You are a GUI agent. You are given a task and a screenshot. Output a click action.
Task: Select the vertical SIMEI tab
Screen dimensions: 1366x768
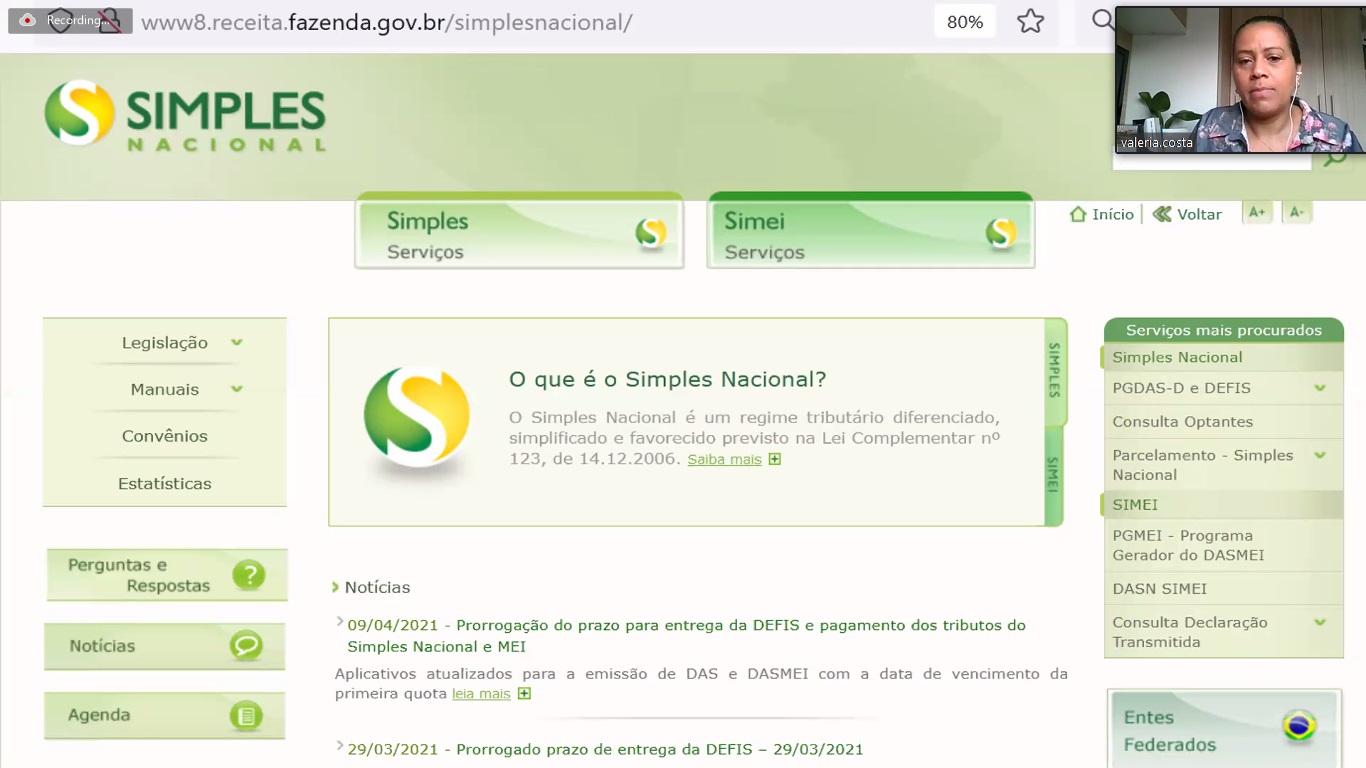pos(1053,475)
